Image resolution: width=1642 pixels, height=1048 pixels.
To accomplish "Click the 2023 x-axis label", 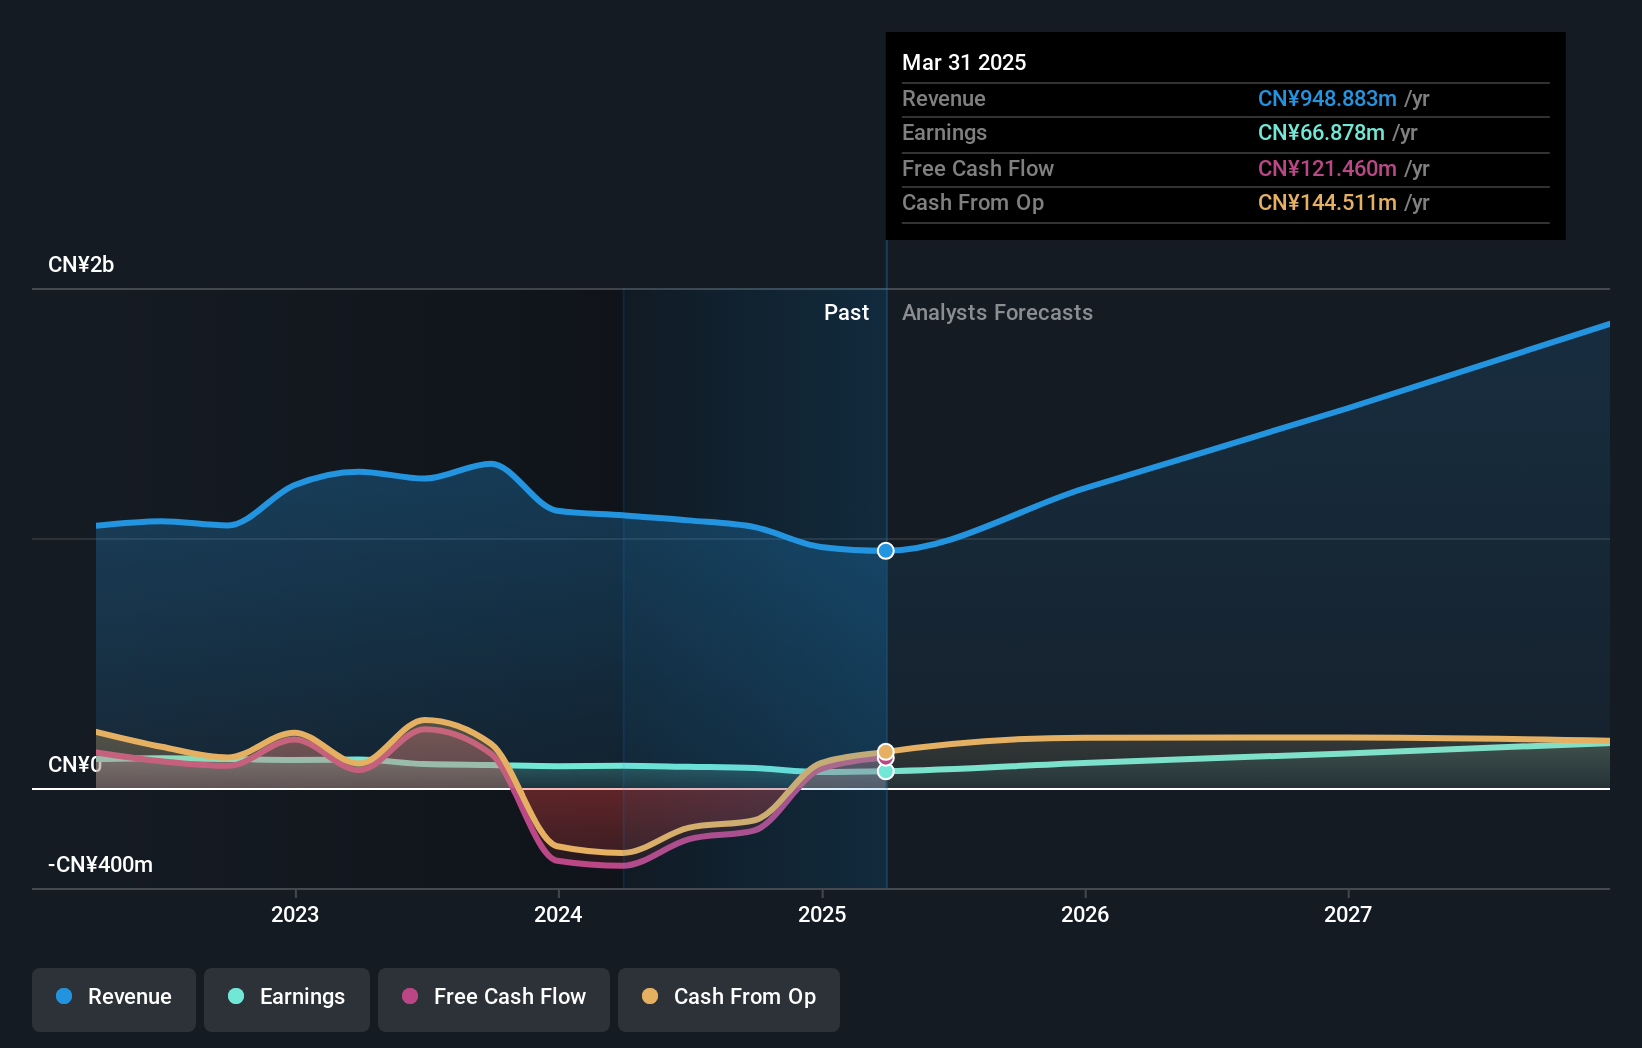I will [x=295, y=914].
